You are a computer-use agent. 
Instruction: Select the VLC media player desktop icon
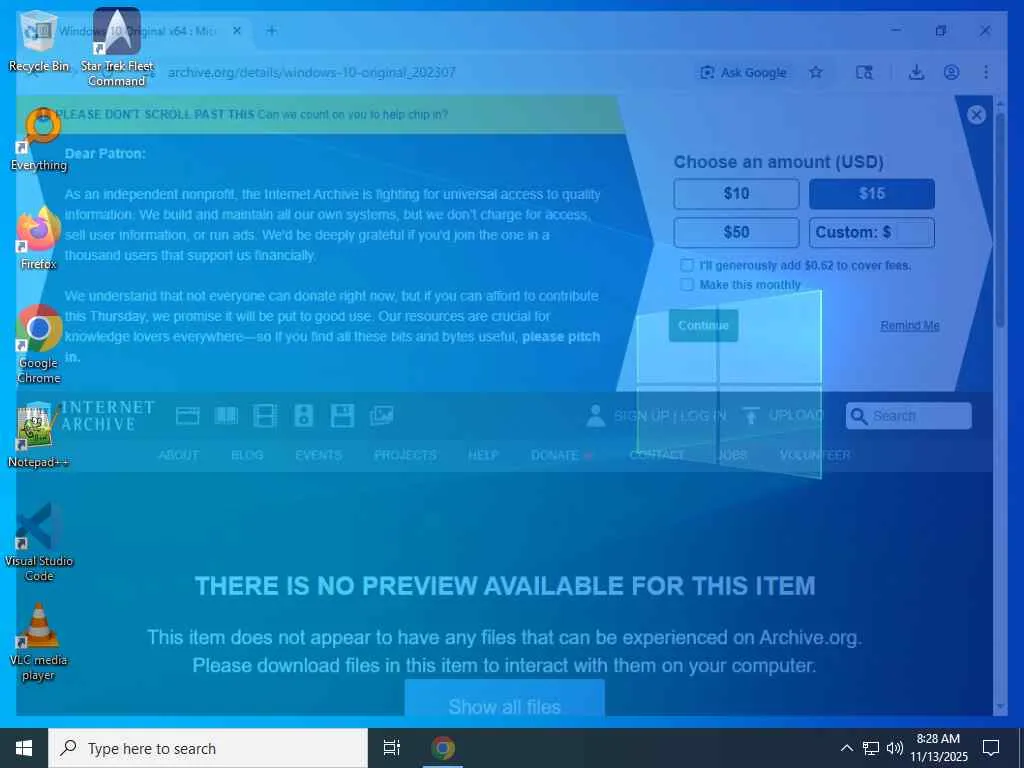[39, 642]
